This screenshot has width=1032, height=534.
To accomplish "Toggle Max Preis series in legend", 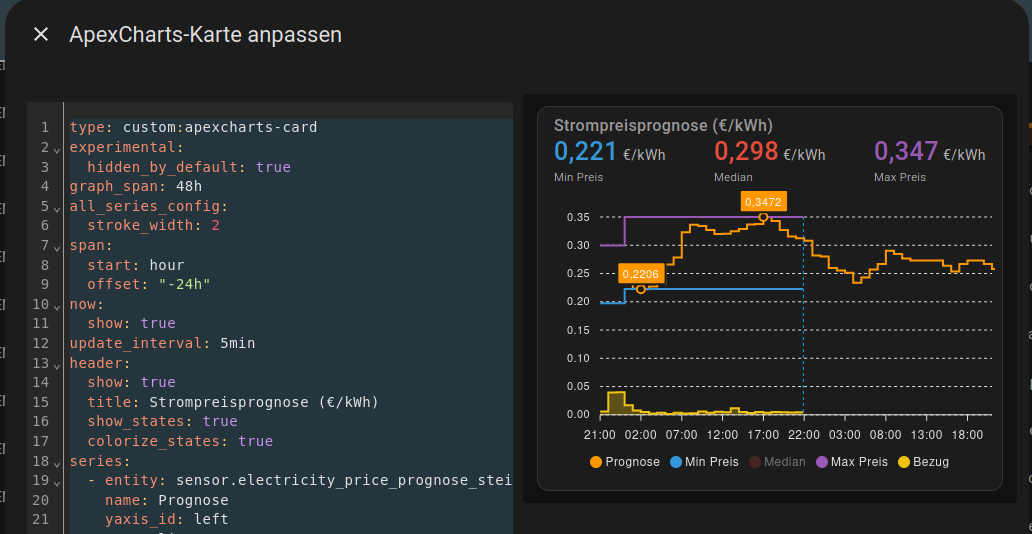I will 852,462.
